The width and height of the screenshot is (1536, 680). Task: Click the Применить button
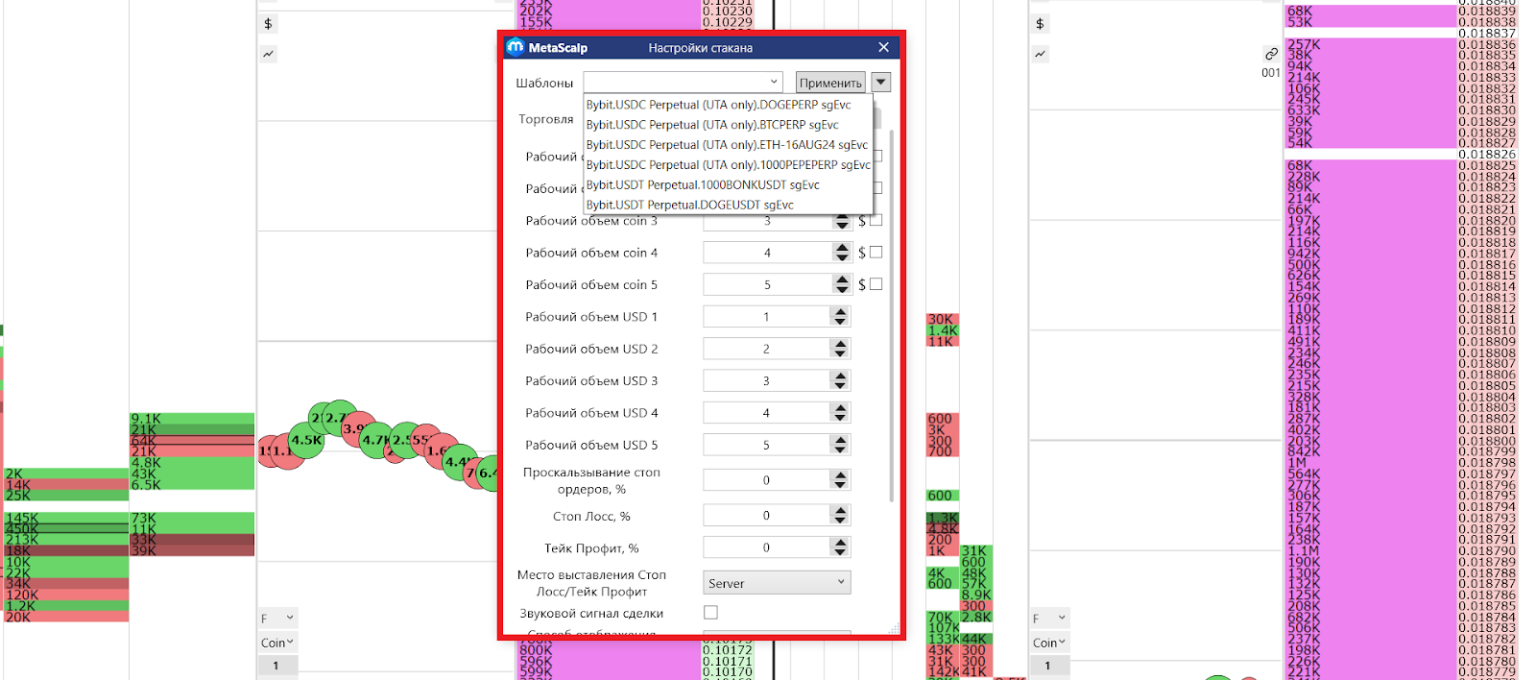830,83
